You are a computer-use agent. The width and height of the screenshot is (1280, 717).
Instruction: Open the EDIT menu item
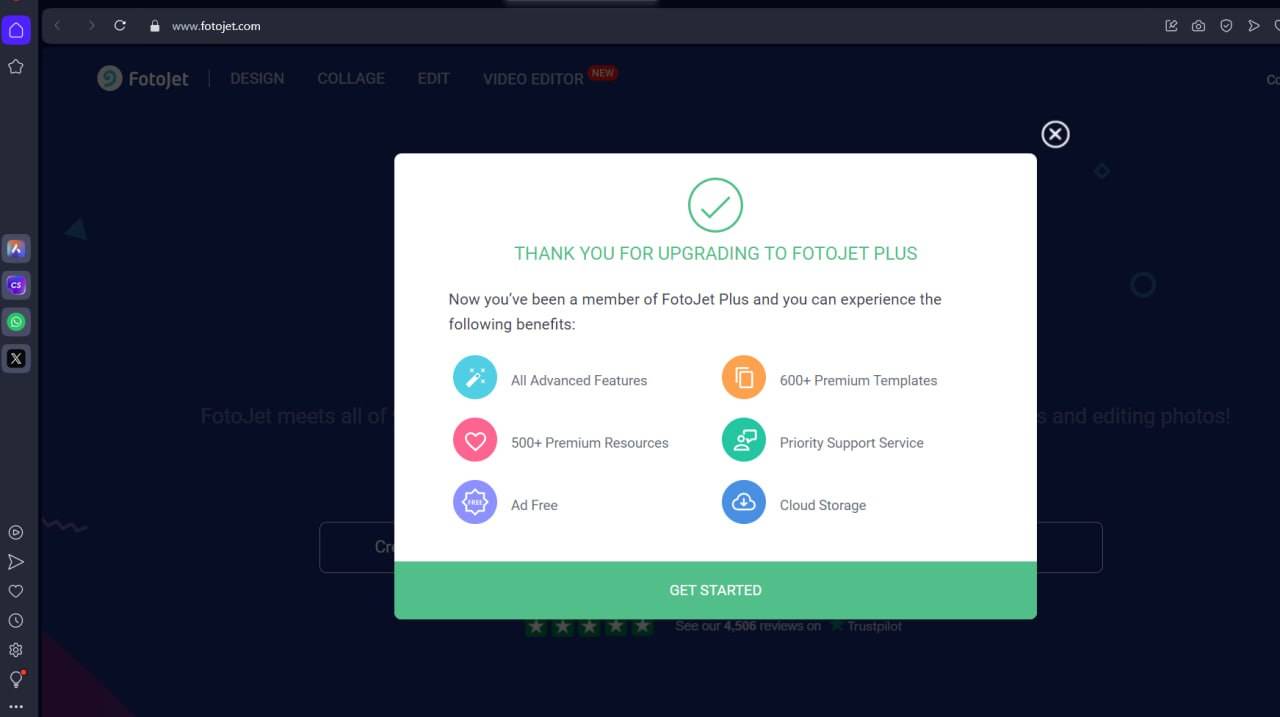(x=433, y=78)
